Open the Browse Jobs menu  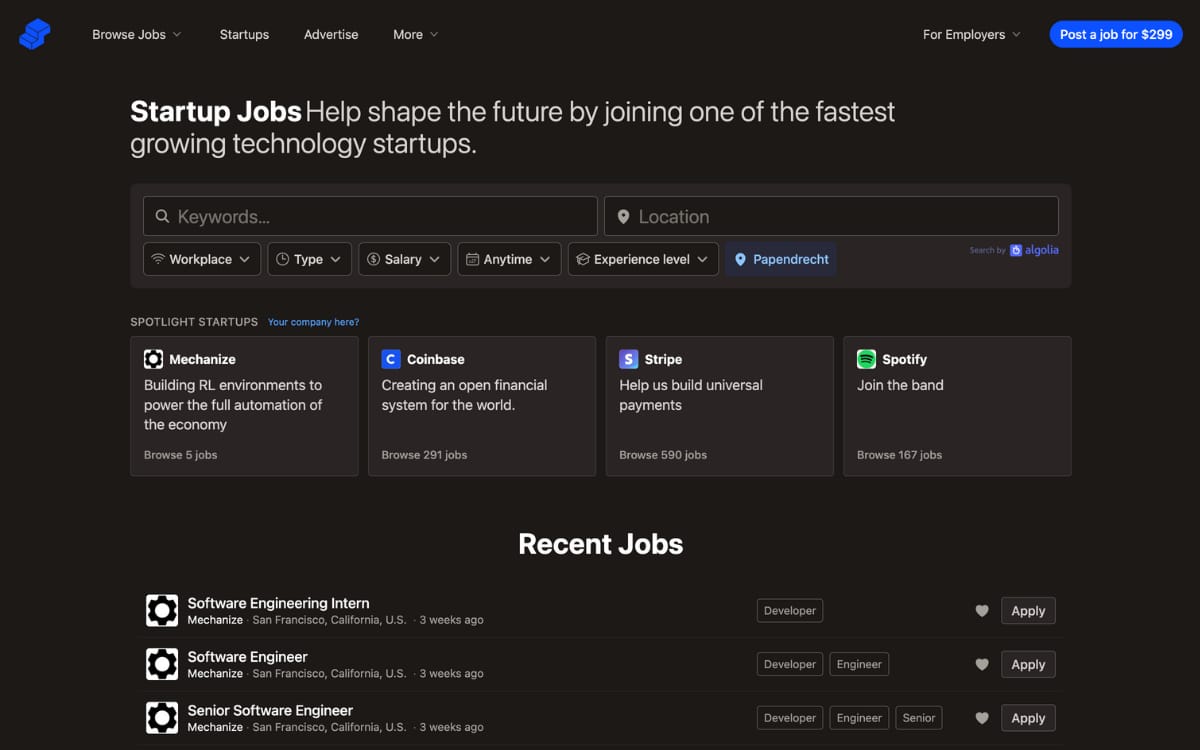tap(136, 34)
